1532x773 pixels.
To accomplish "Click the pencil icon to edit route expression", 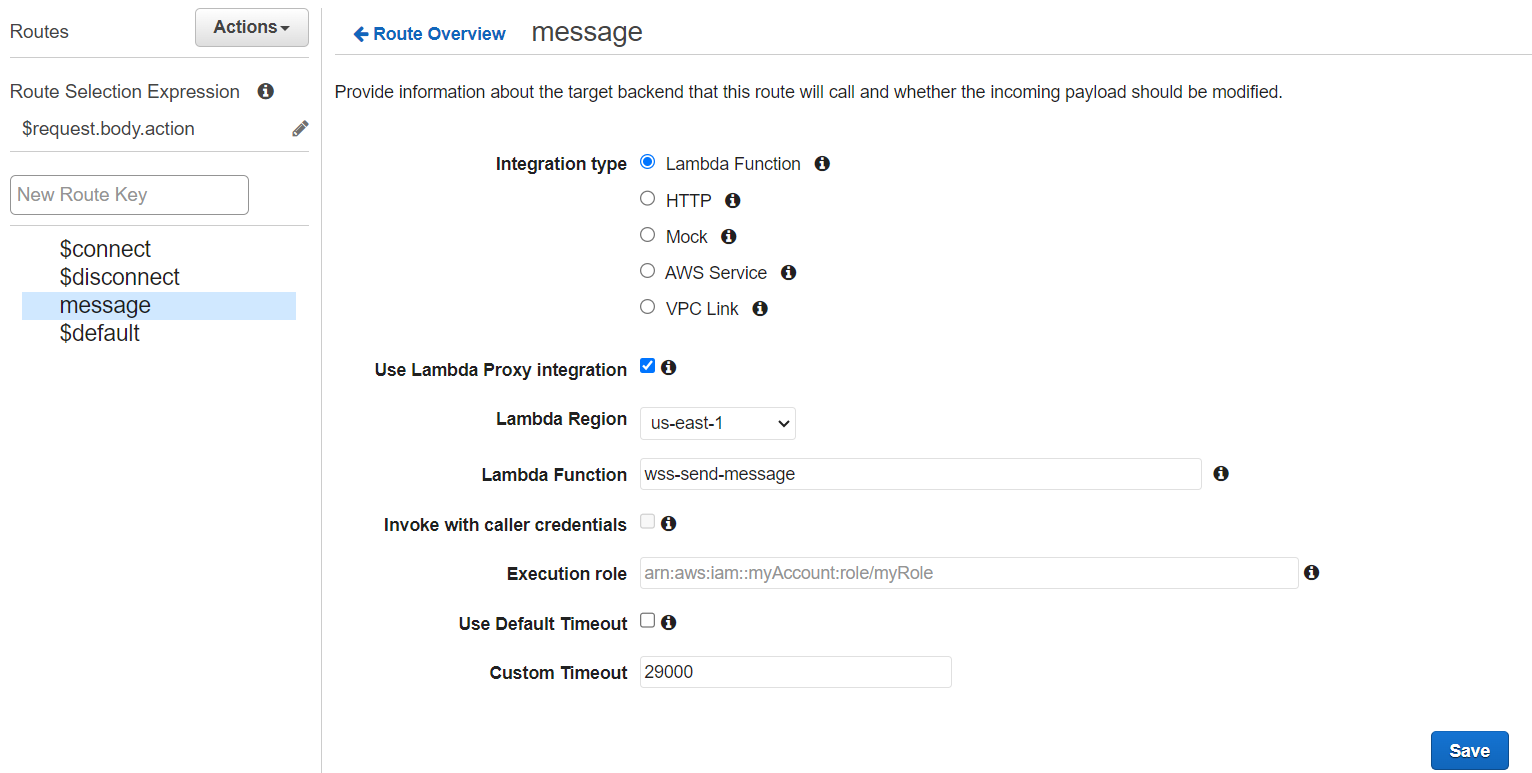I will pos(300,129).
